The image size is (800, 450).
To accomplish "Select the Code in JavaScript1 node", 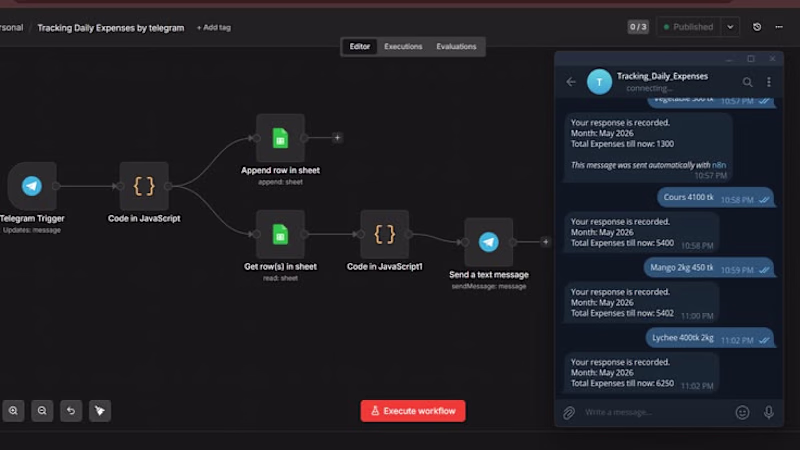I will click(385, 234).
